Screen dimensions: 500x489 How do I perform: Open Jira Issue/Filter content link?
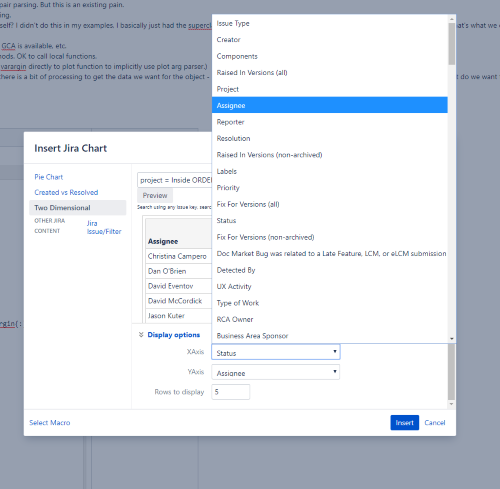[104, 227]
